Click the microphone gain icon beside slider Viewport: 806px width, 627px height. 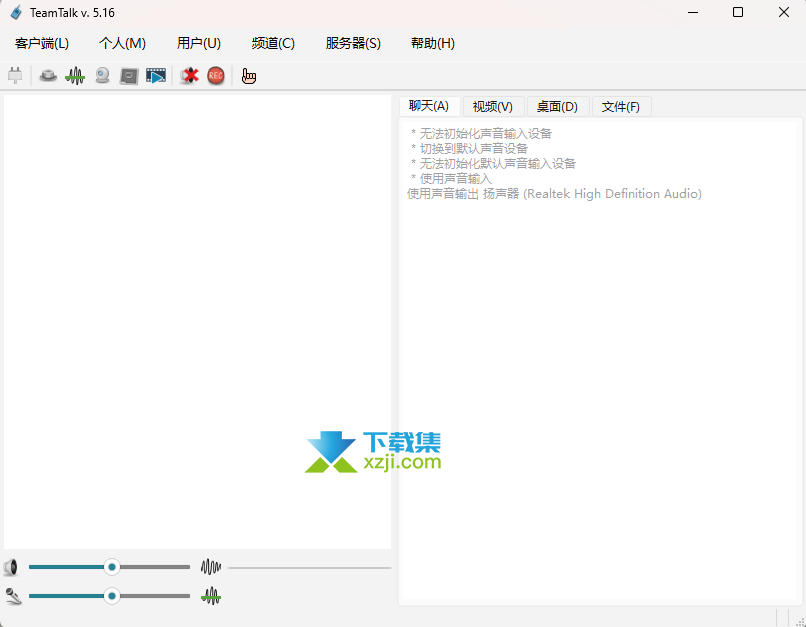13,596
